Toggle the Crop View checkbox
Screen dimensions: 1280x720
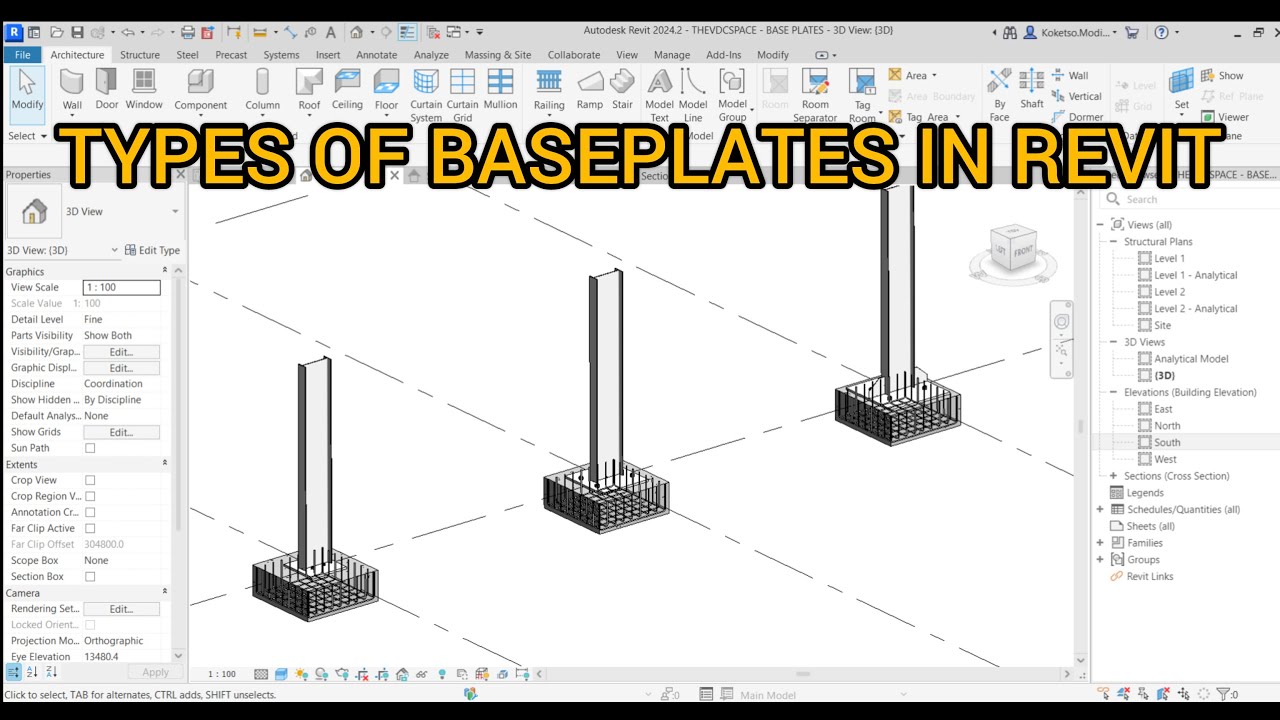click(x=90, y=480)
